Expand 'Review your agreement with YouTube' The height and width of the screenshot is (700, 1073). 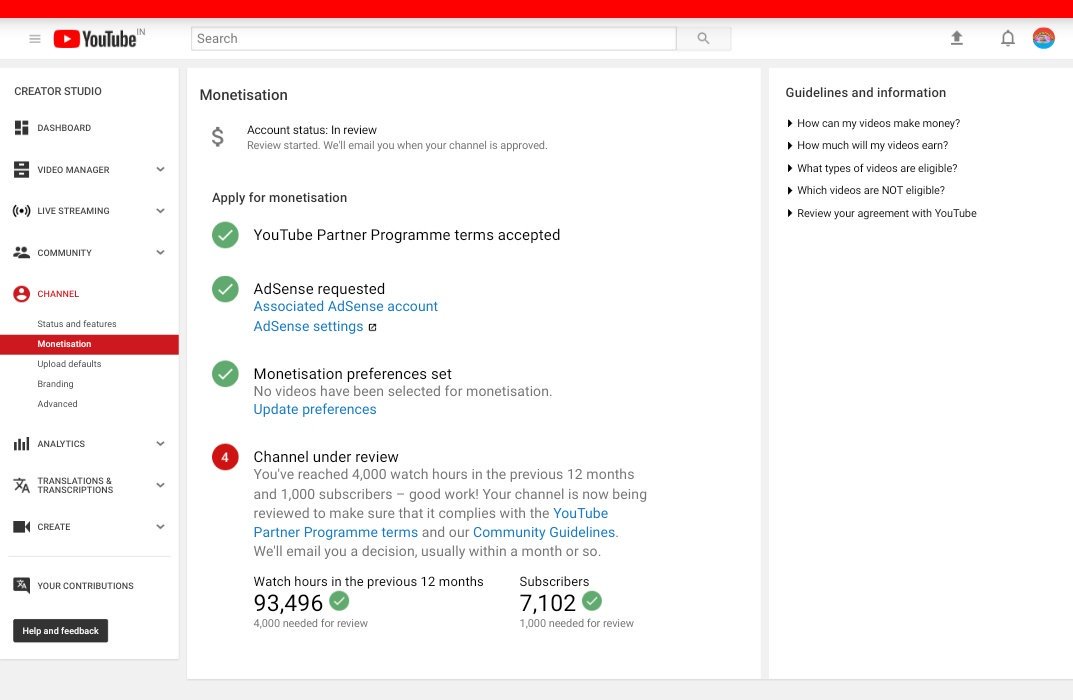point(881,213)
